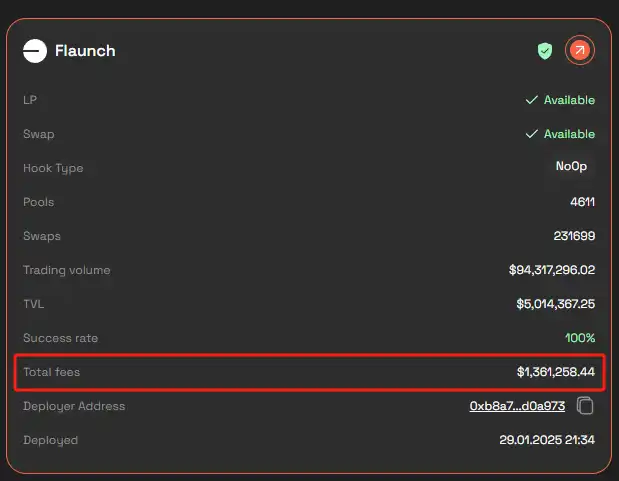
Task: Click the Trading volume value
Action: point(551,270)
